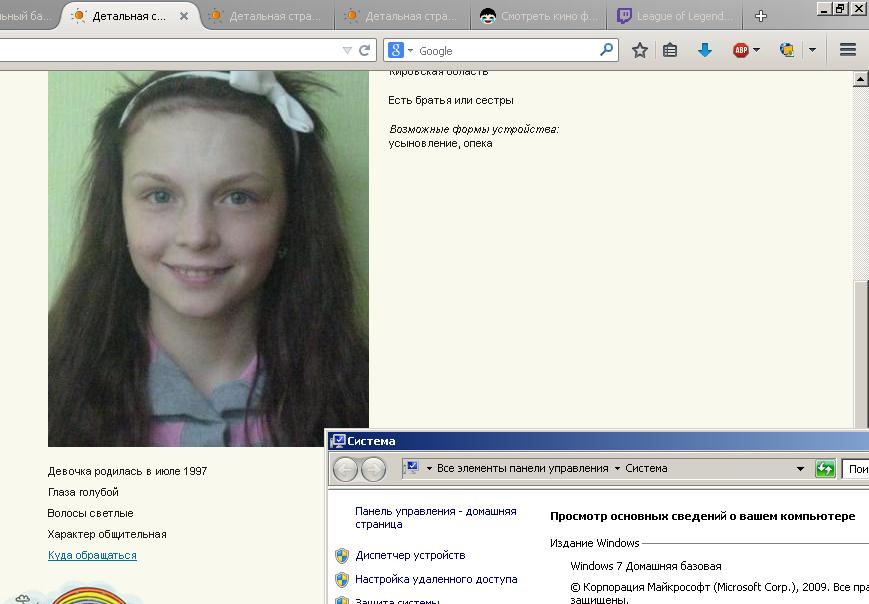Open the URL history dropdown arrow
Image resolution: width=869 pixels, height=604 pixels.
347,50
